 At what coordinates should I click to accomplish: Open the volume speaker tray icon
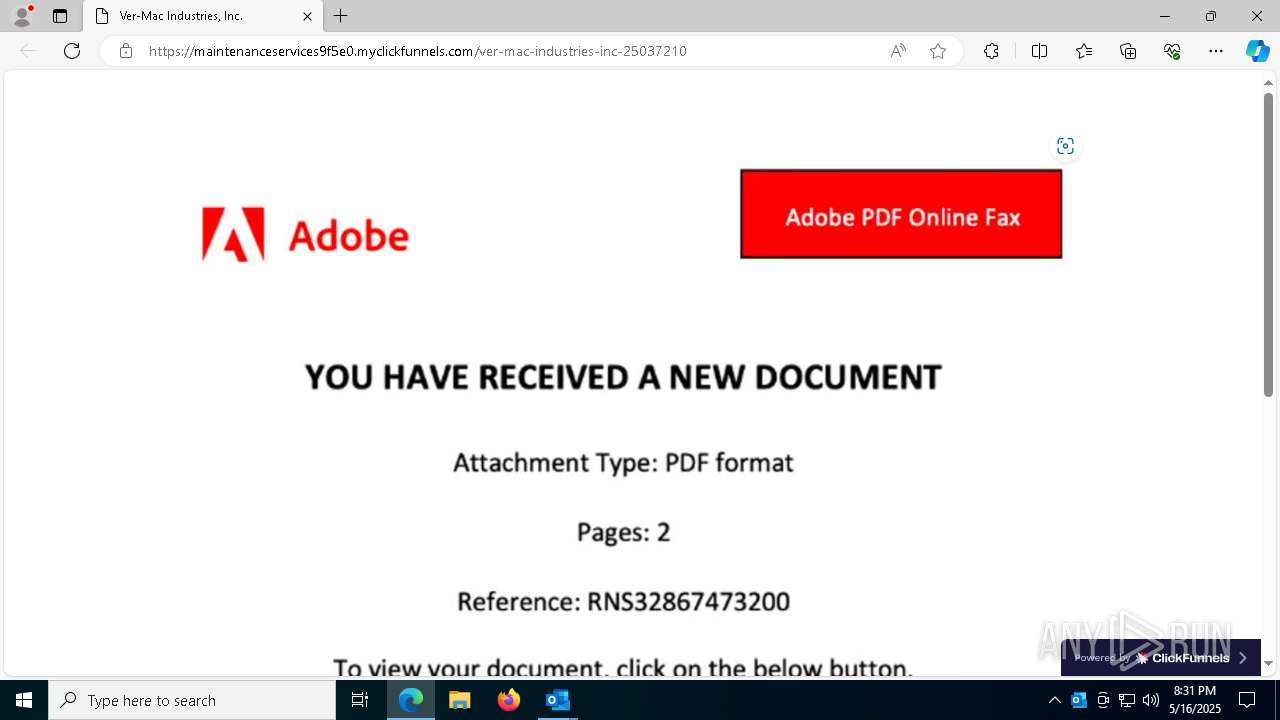pos(1151,700)
